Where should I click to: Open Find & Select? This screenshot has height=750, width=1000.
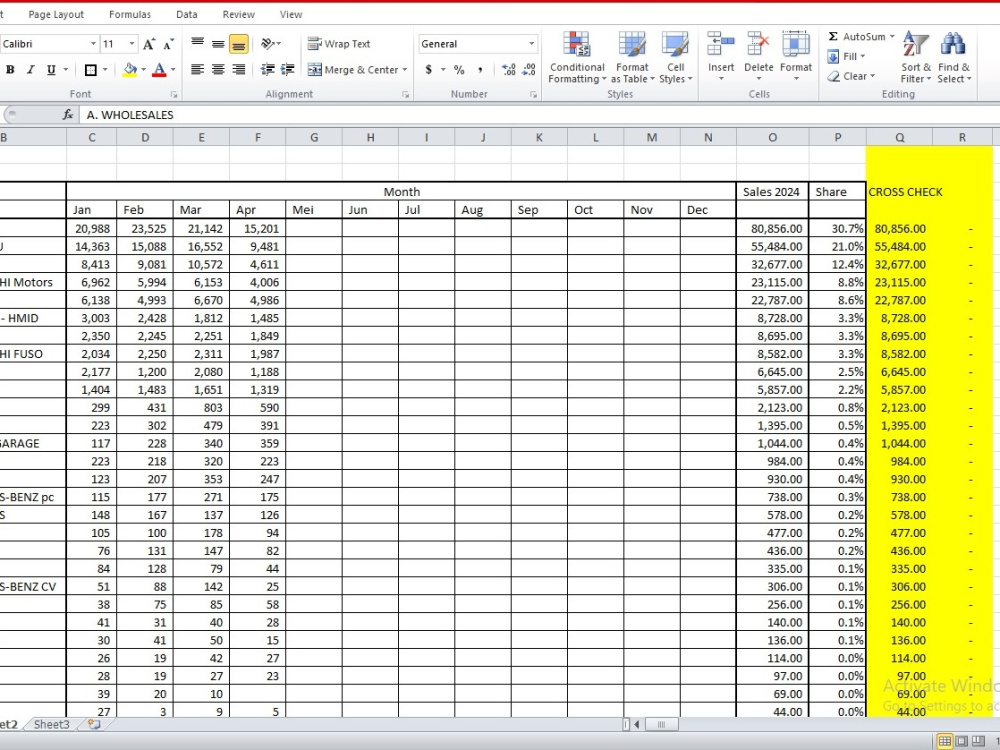[954, 57]
